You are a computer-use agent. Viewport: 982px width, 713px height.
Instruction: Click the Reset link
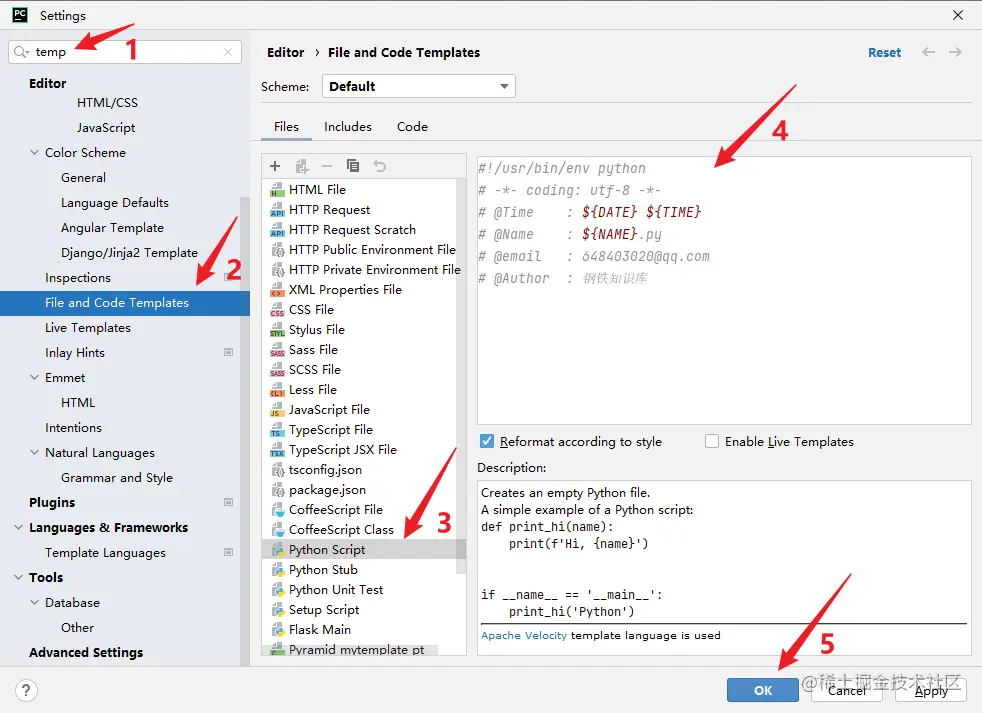884,53
